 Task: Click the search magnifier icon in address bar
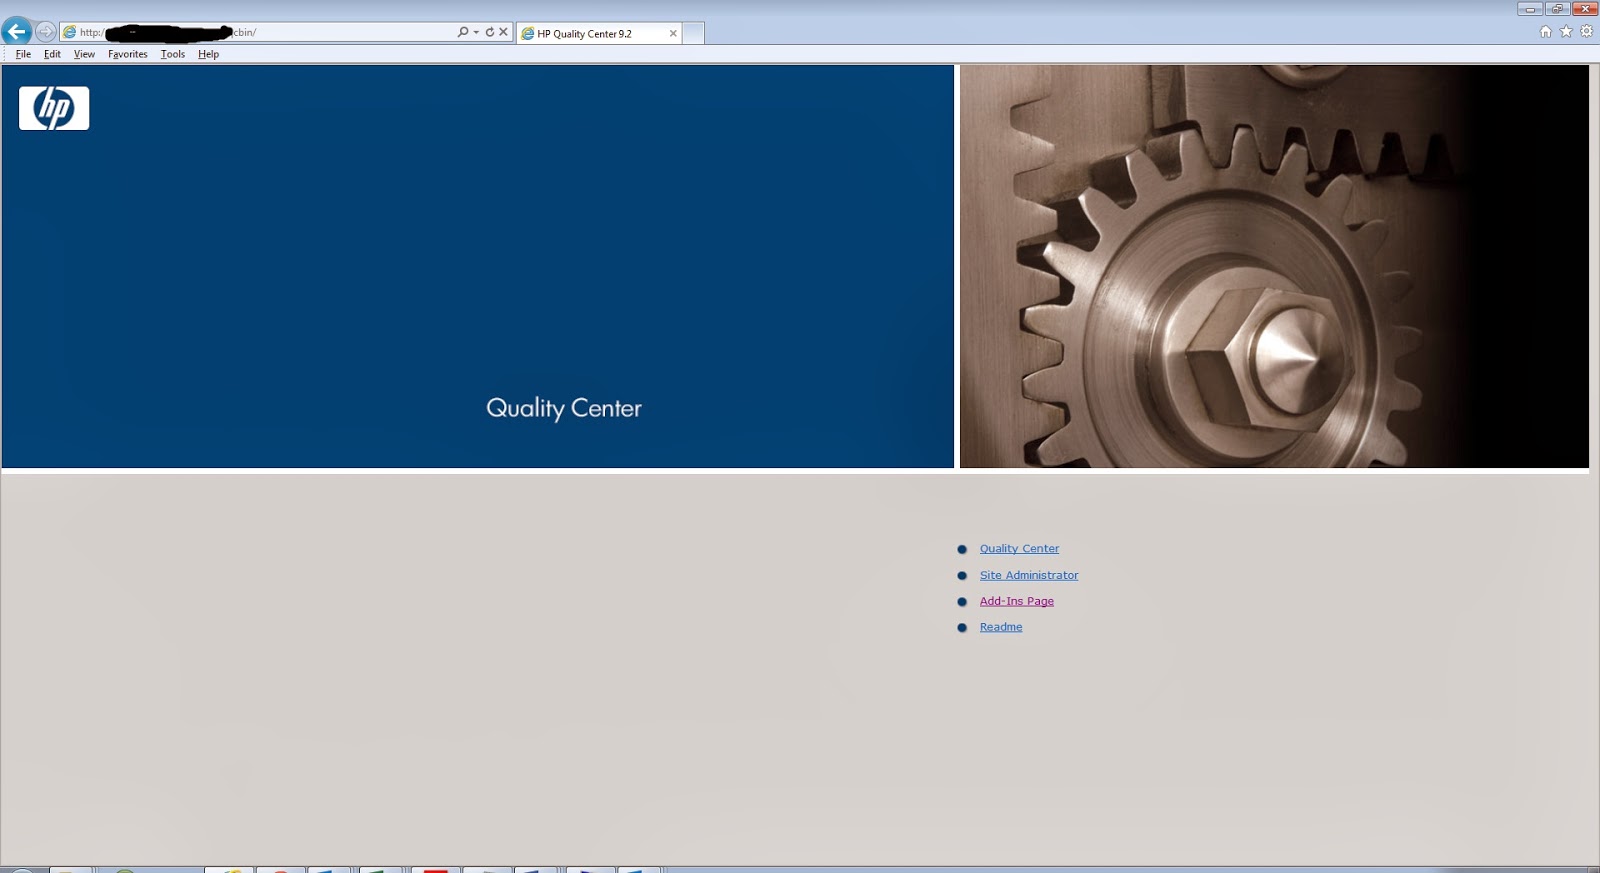coord(463,32)
